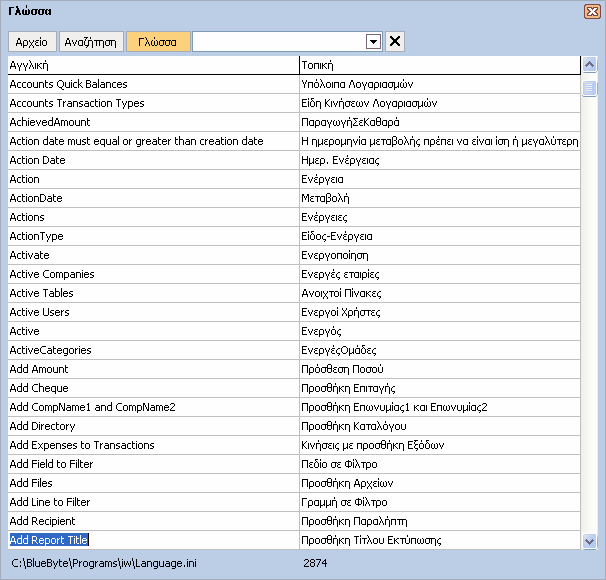Click the 2874 count in status bar

click(315, 563)
